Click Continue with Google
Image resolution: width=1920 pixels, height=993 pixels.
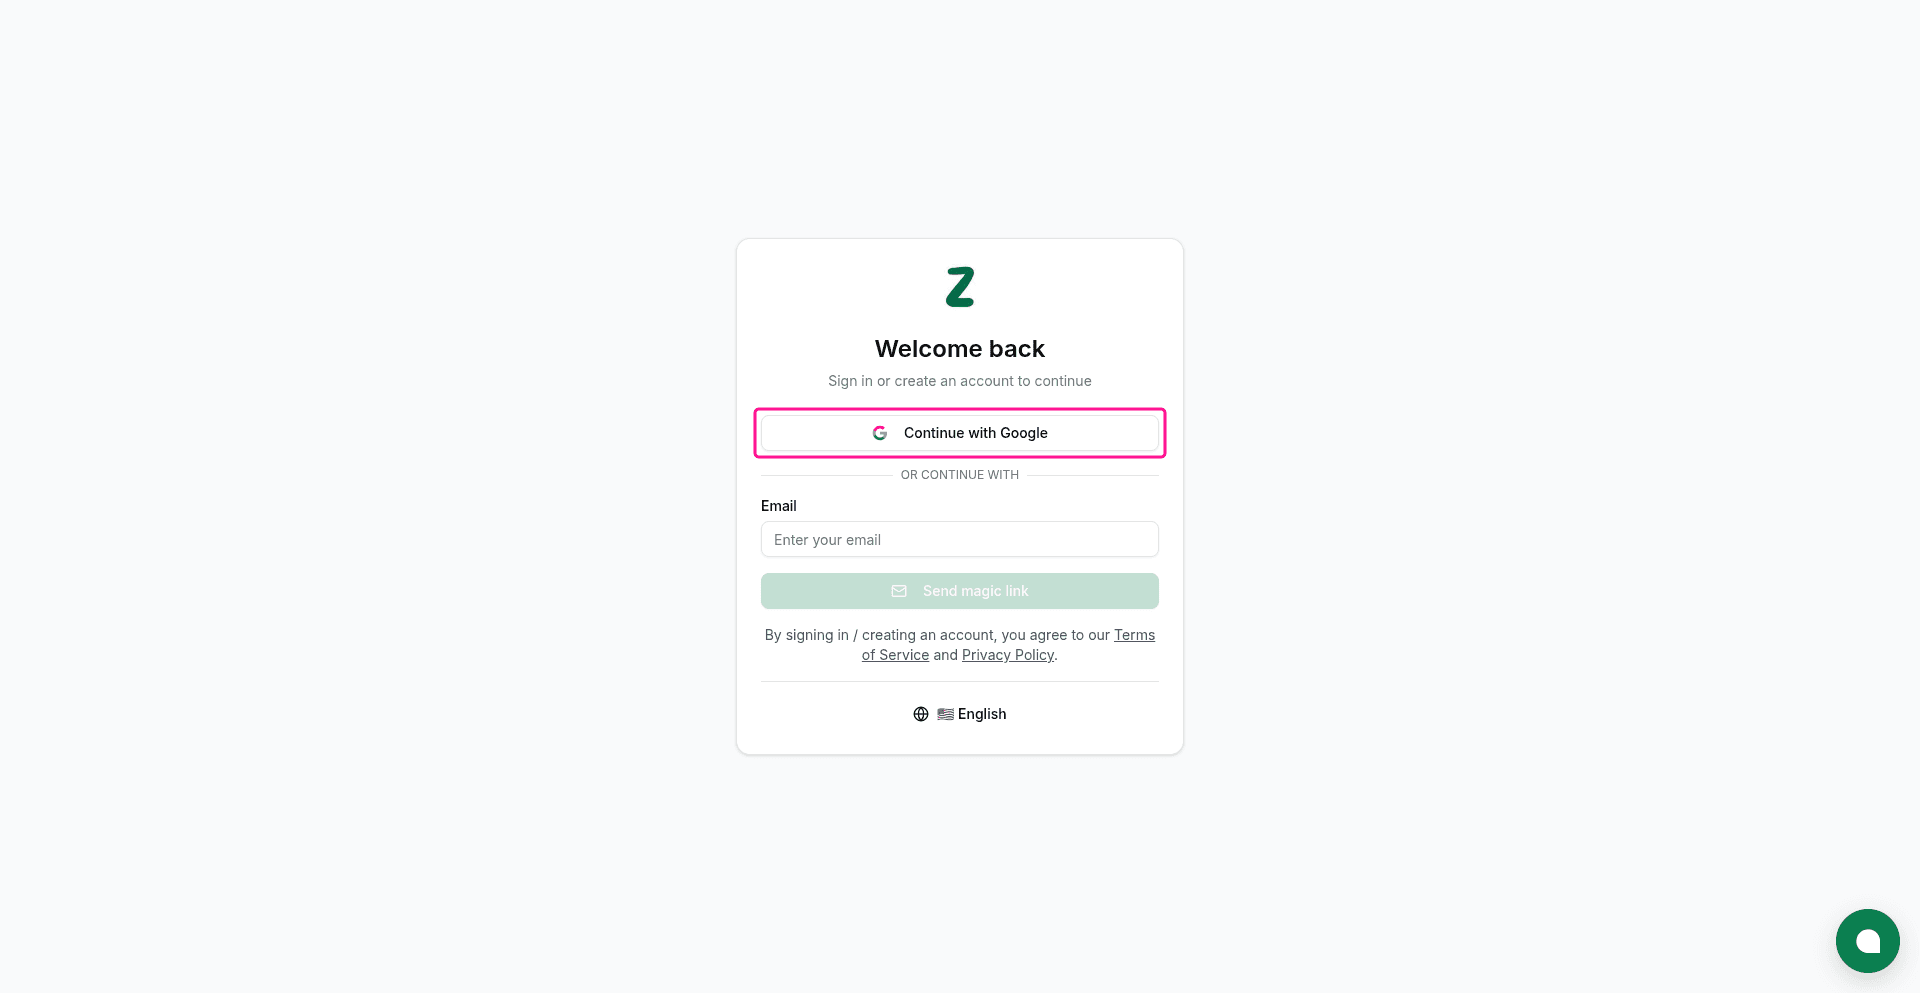(x=959, y=432)
